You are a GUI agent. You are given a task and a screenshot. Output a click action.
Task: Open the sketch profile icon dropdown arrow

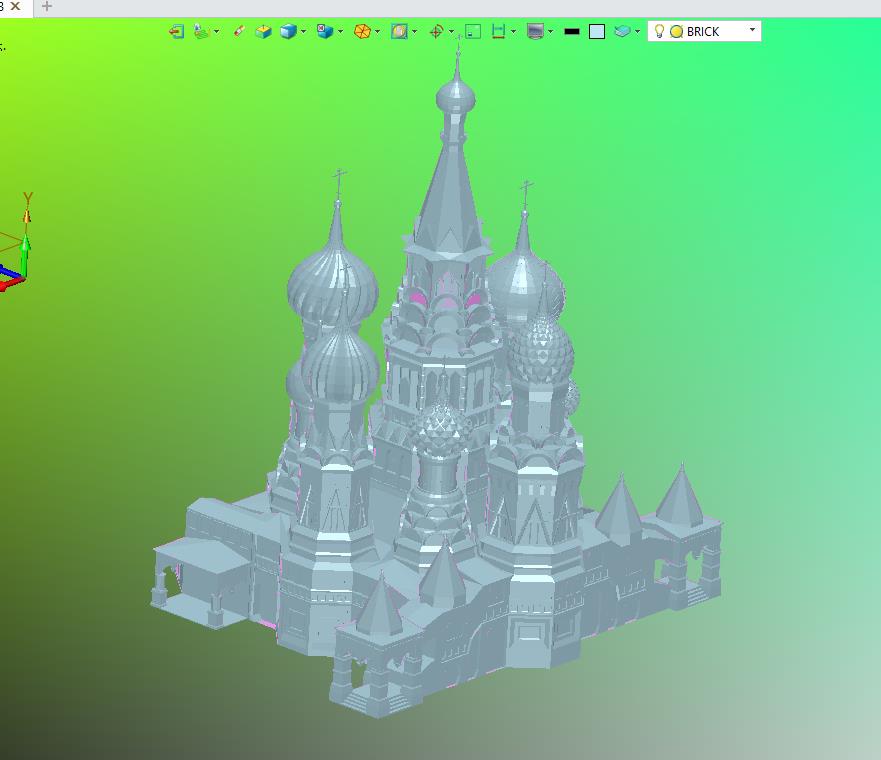[217, 31]
